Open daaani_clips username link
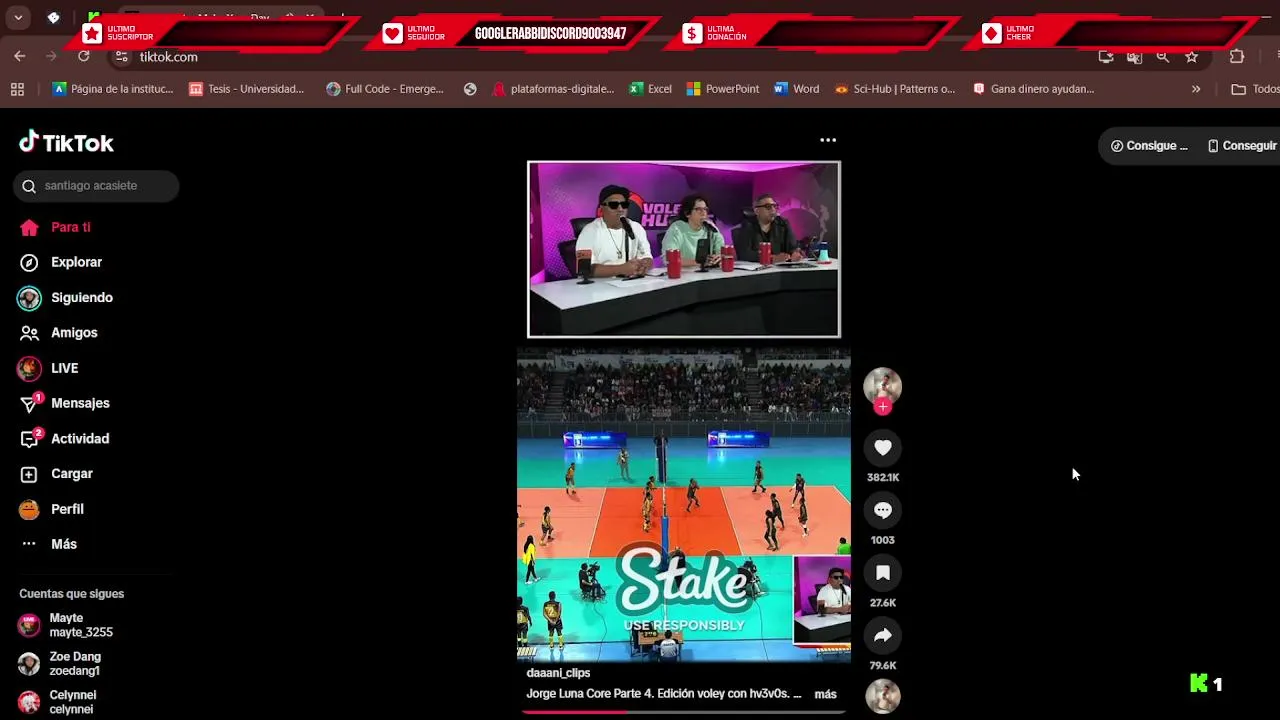1280x720 pixels. (x=558, y=673)
